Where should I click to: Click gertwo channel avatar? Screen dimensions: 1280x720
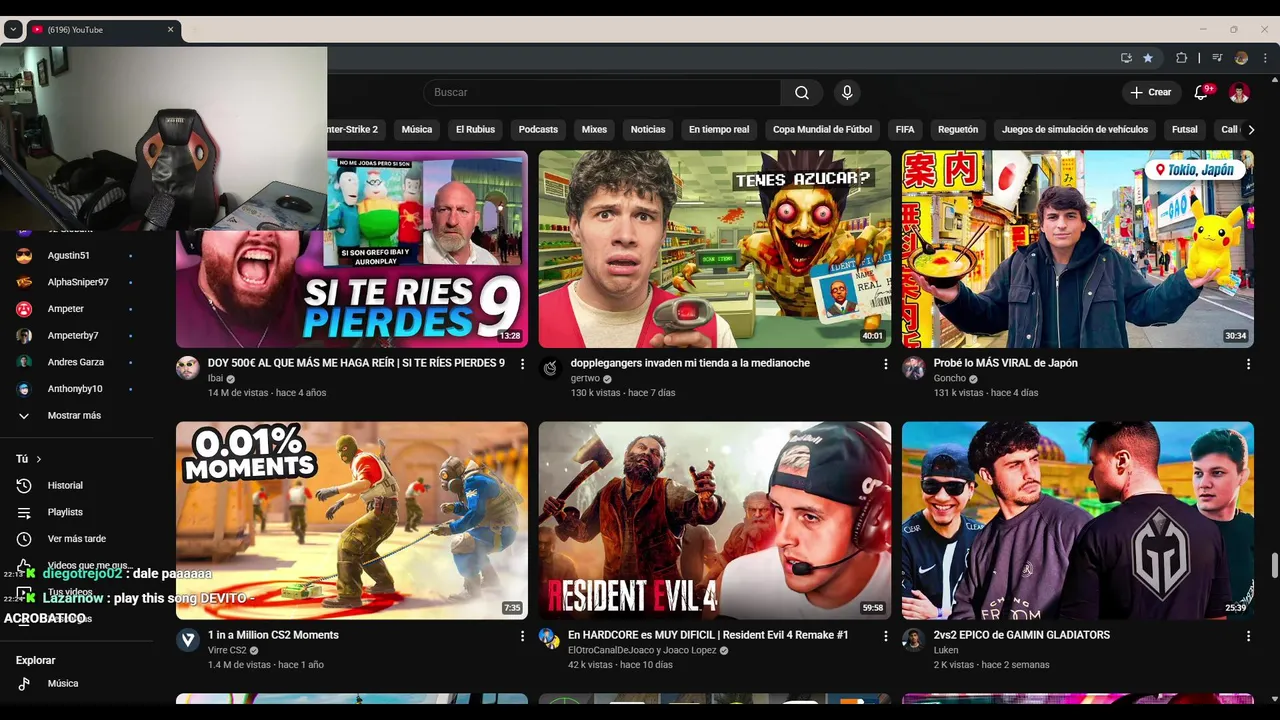coord(550,368)
